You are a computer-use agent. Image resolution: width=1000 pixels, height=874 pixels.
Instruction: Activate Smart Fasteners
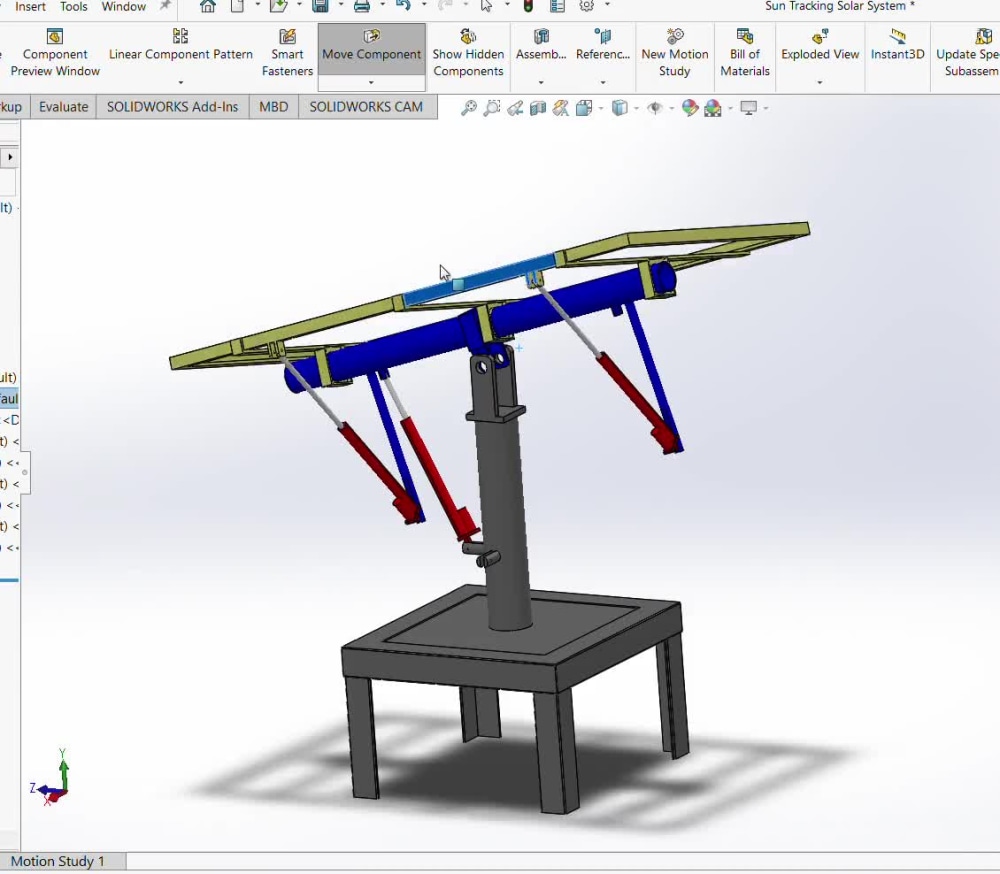tap(287, 52)
